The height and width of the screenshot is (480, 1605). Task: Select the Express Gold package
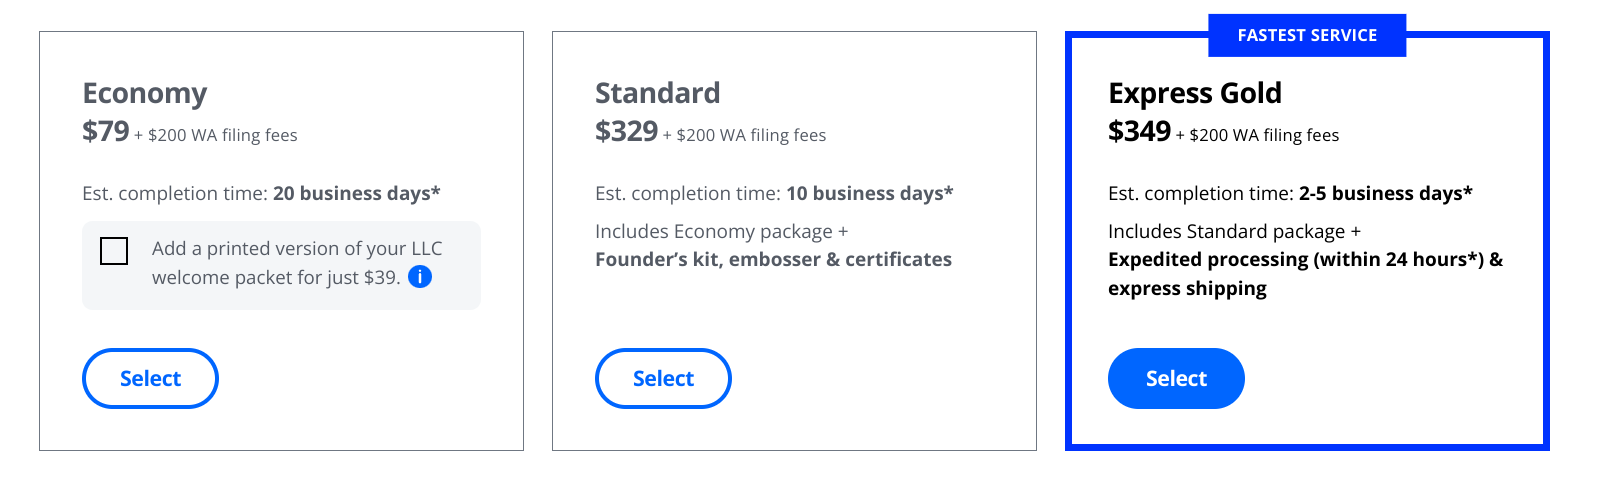1176,378
